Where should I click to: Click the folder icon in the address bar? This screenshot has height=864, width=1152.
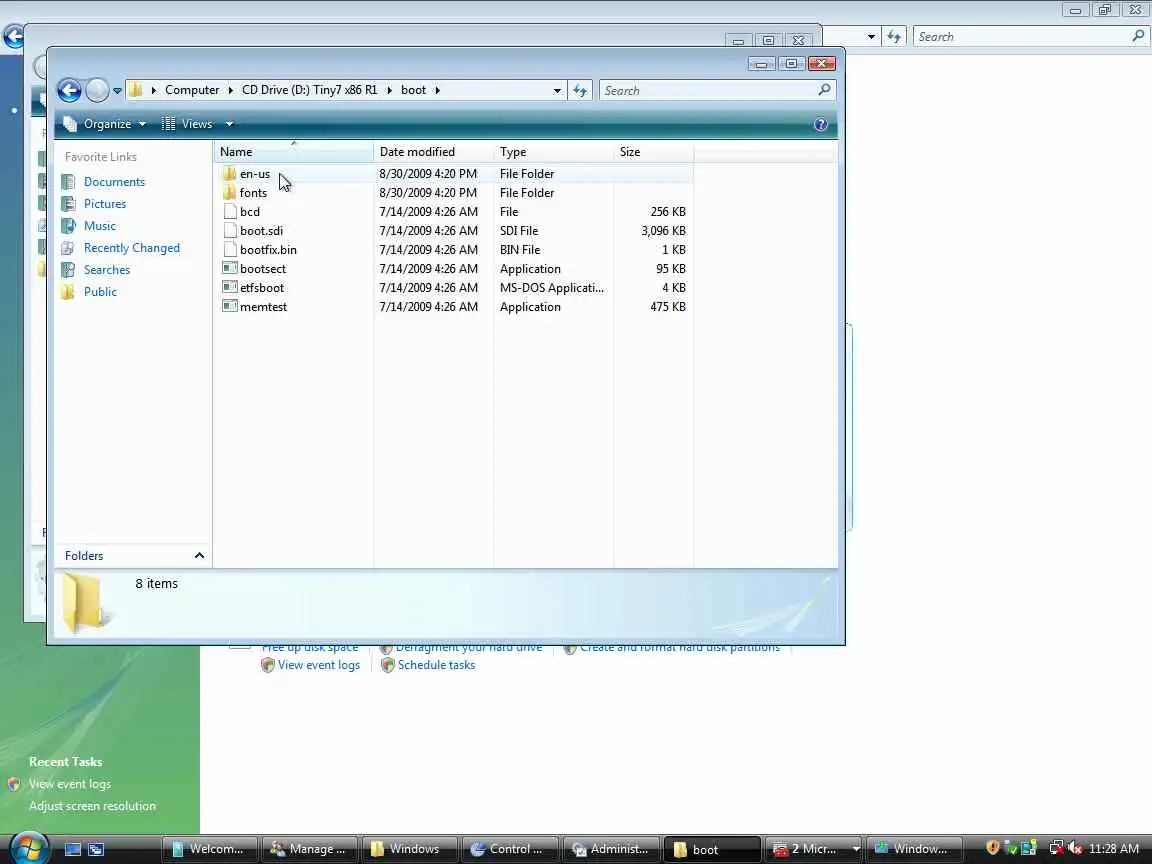click(x=135, y=90)
